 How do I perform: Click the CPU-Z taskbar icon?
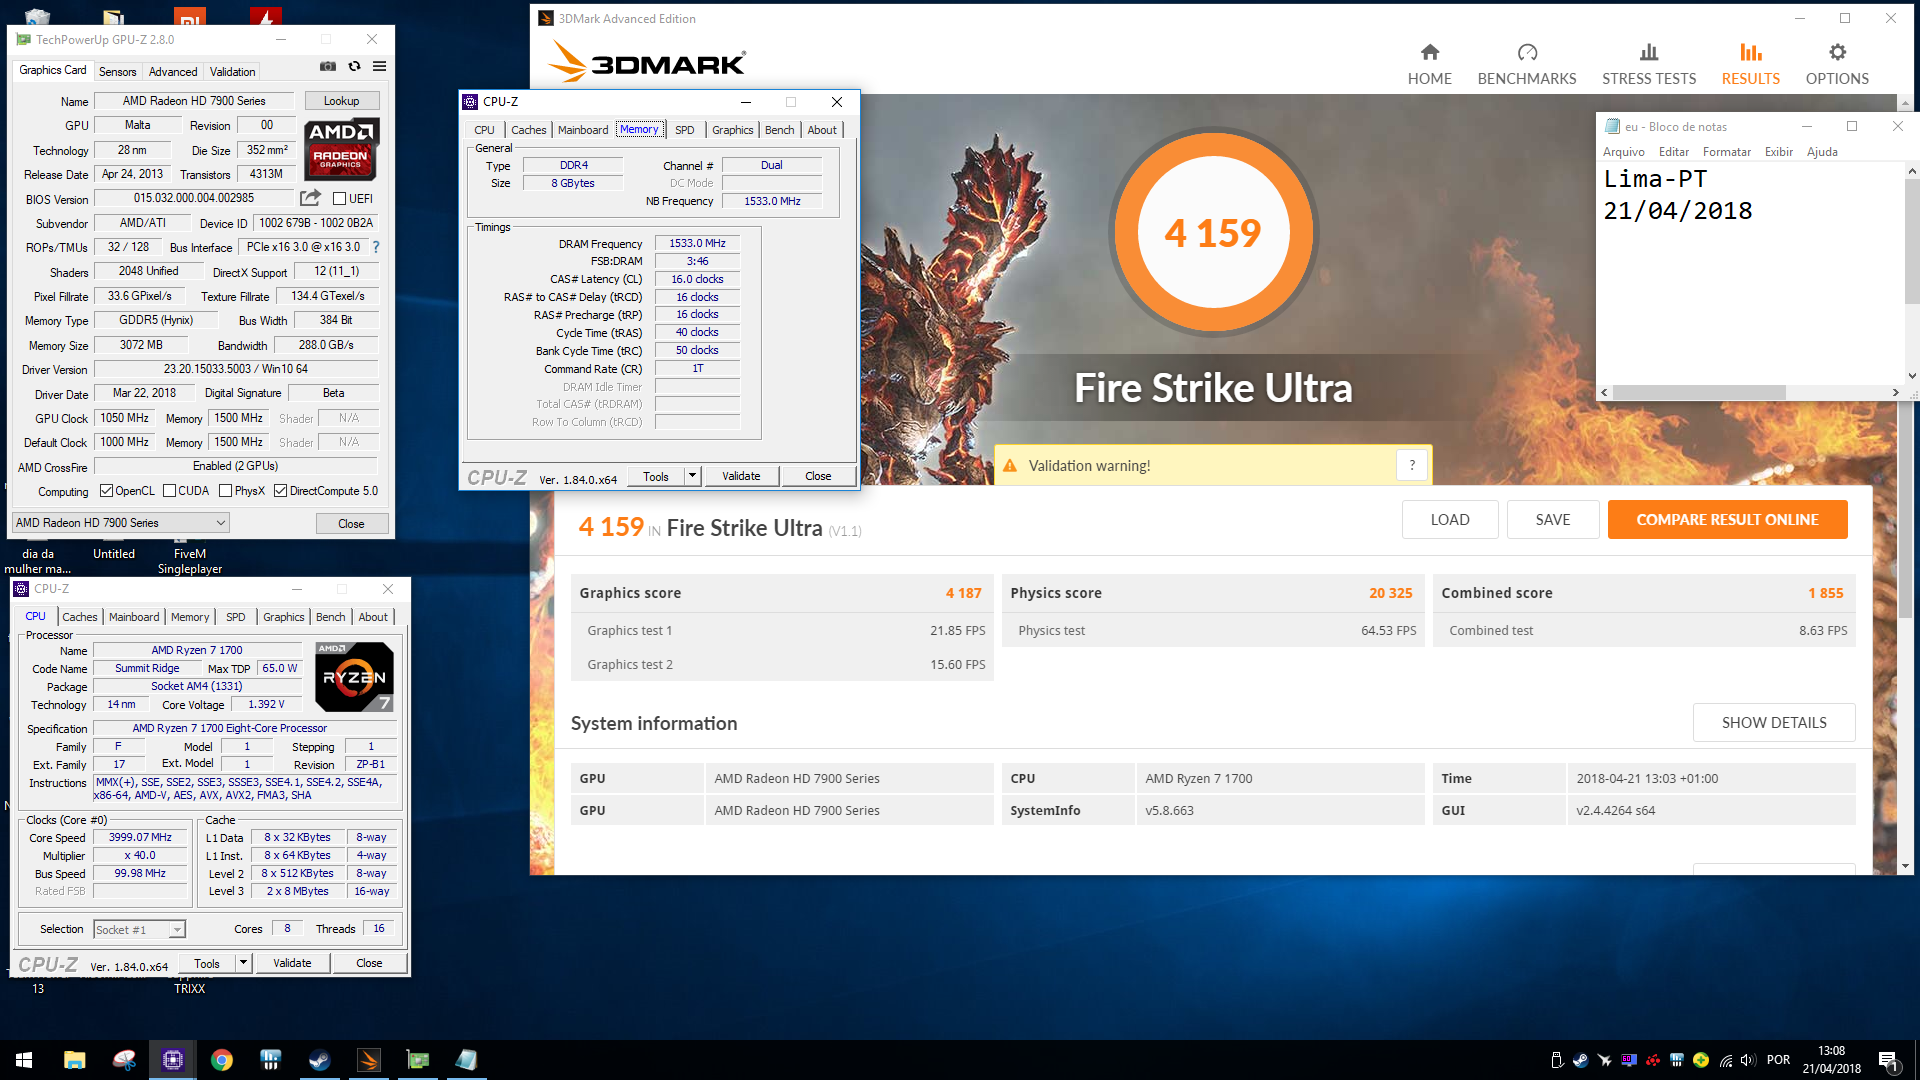tap(173, 1060)
